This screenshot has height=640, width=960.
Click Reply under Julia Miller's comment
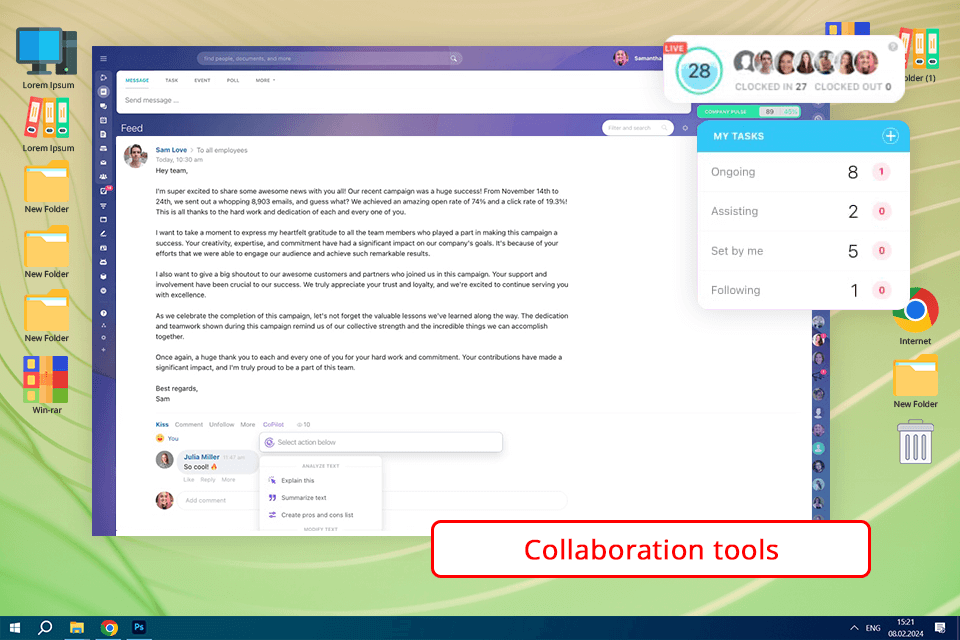click(x=208, y=480)
